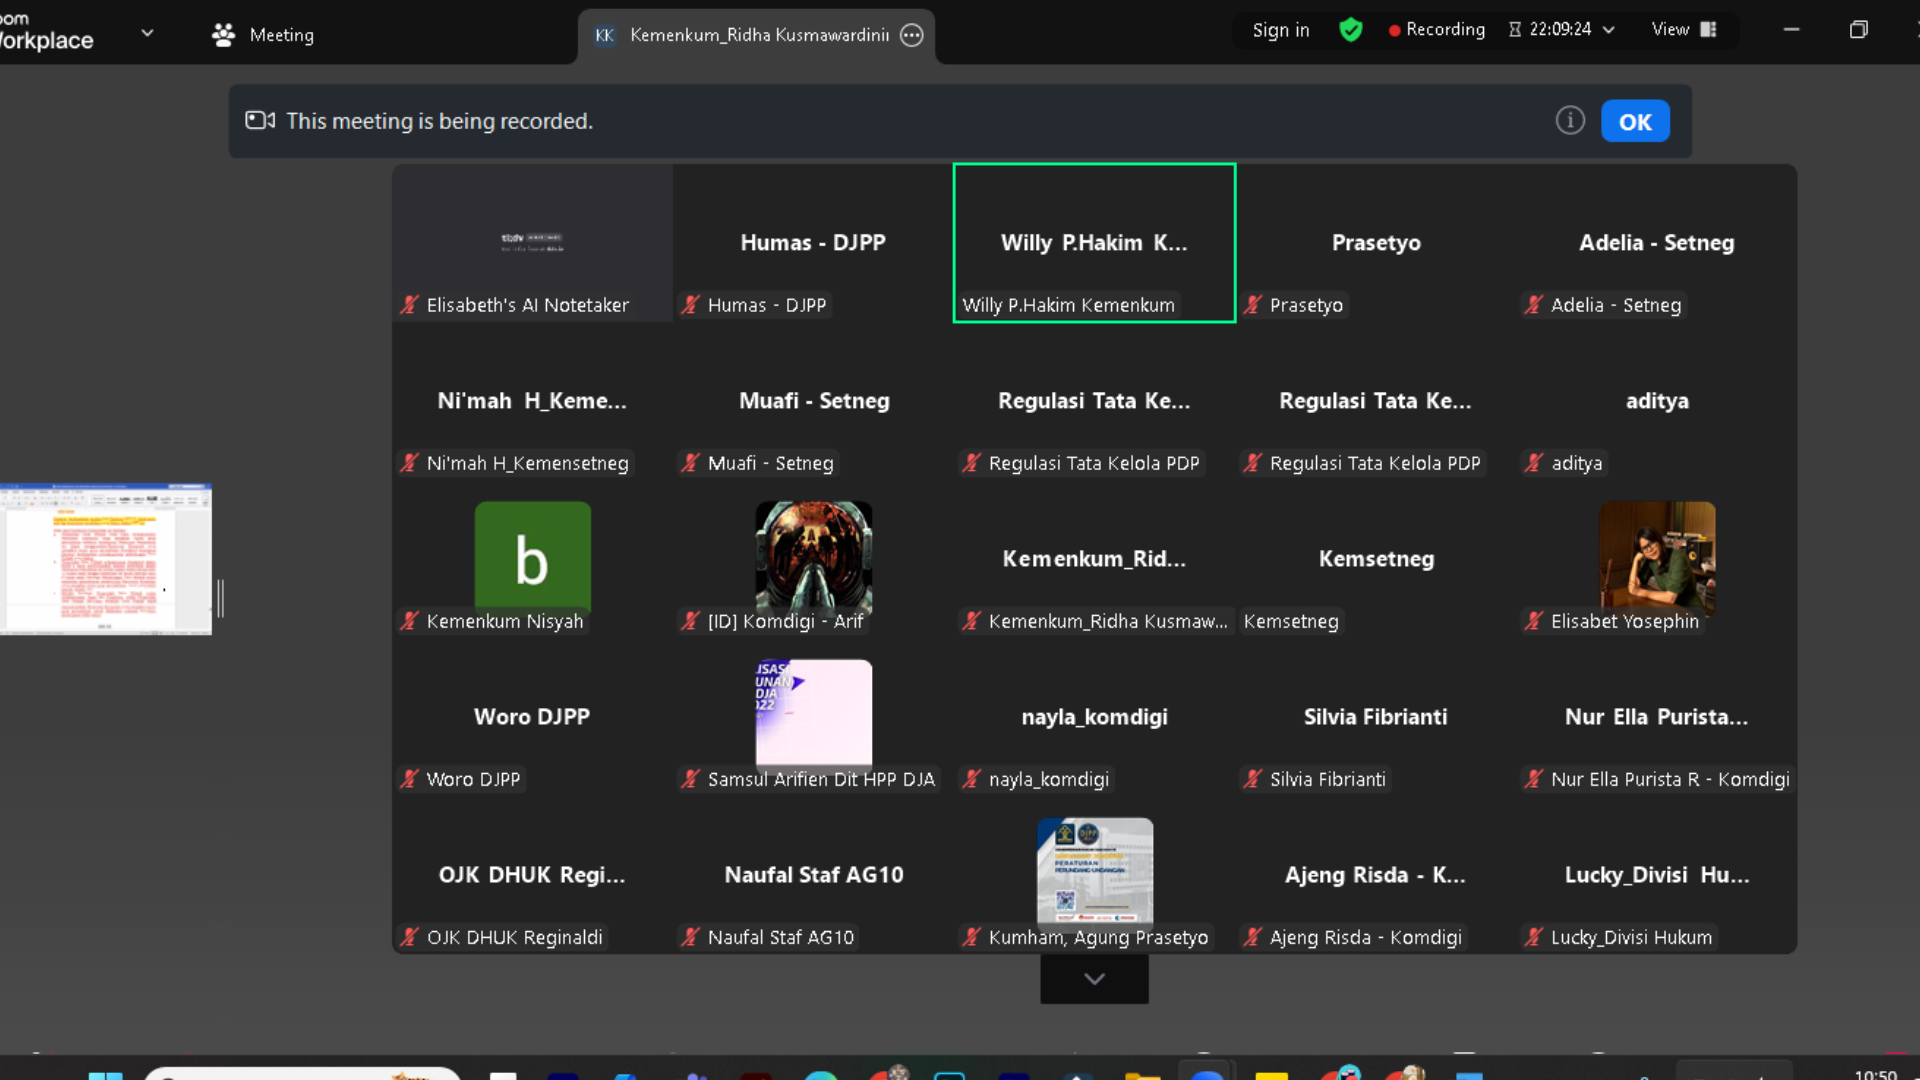Click the camera recording icon in the banner
The height and width of the screenshot is (1080, 1920).
[x=260, y=121]
